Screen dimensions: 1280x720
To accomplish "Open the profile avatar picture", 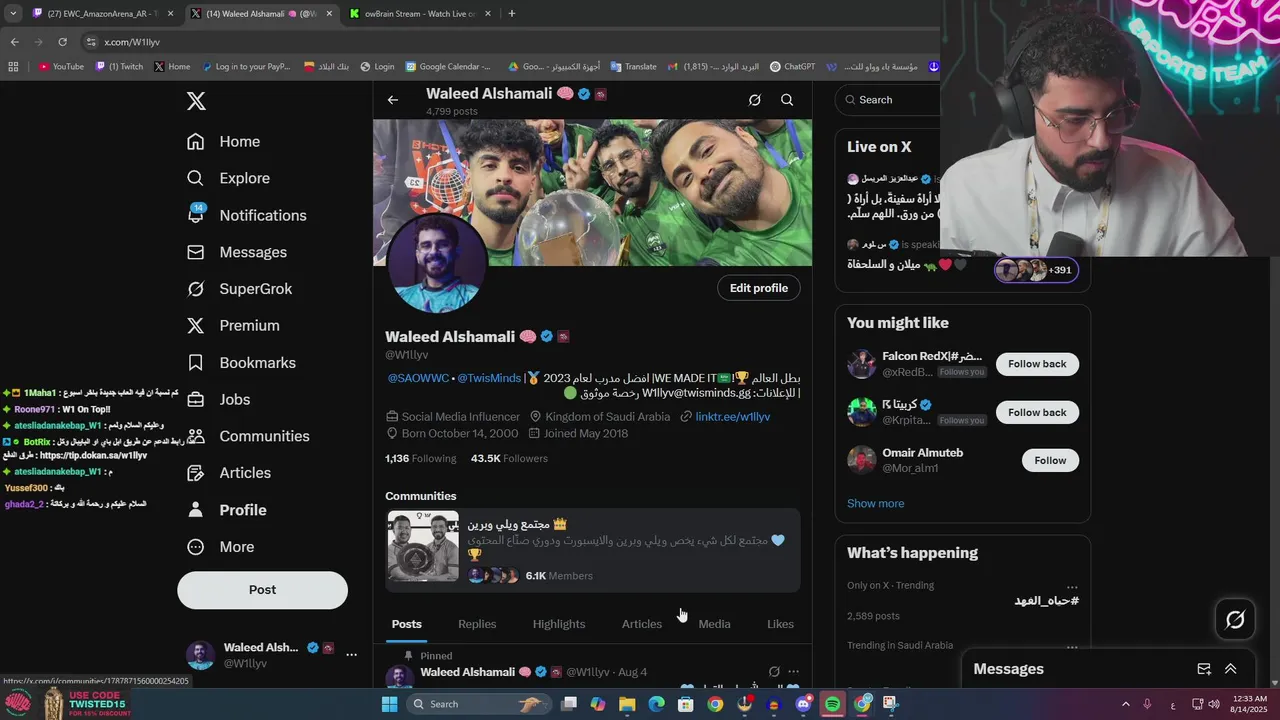I will [437, 263].
